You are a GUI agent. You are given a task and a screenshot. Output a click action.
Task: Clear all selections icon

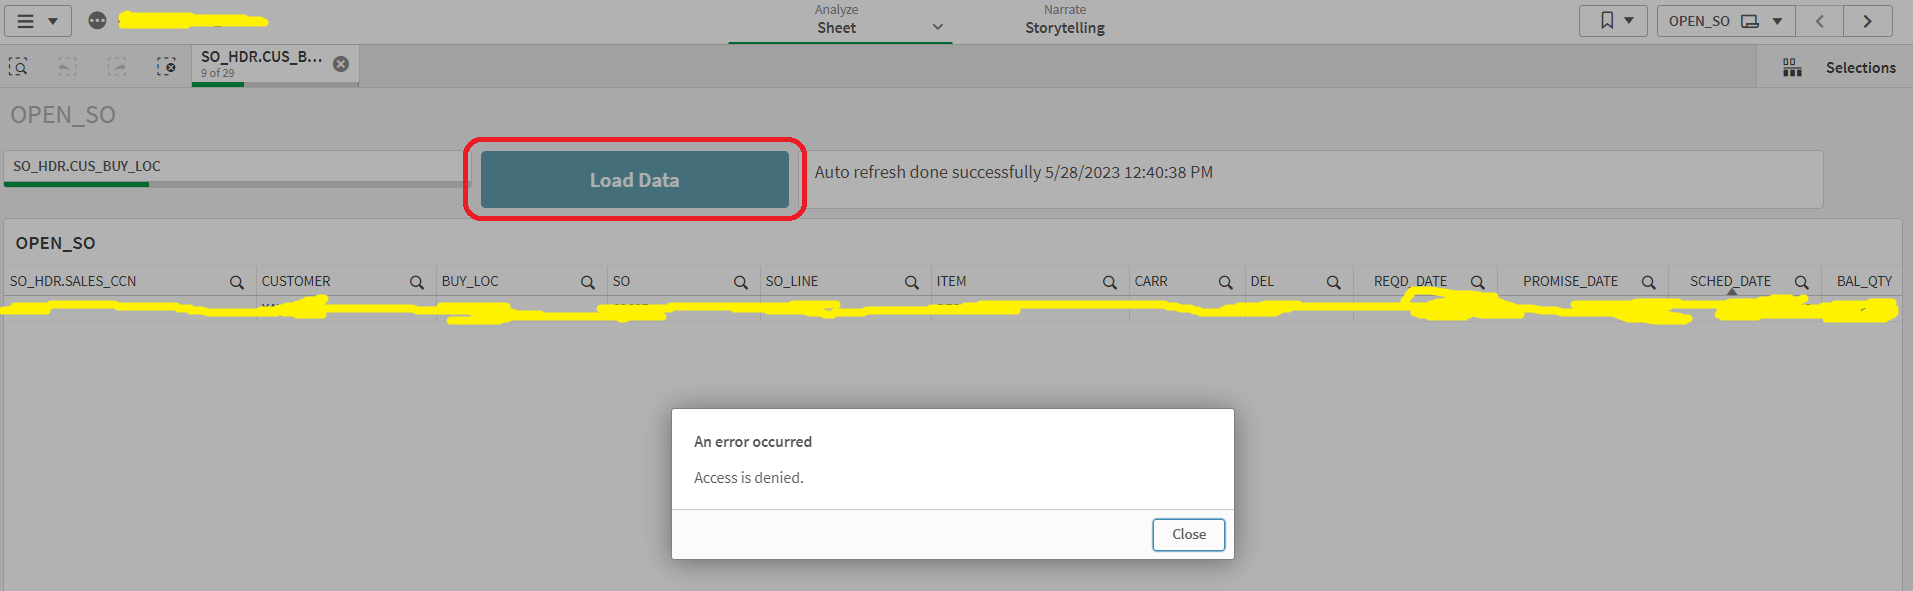(x=166, y=67)
